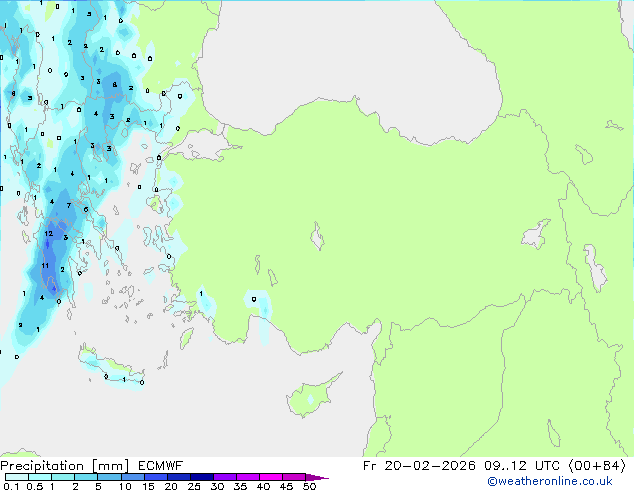The image size is (634, 490).
Task: Click the '(00+84)' forecast step text
Action: 597,466
